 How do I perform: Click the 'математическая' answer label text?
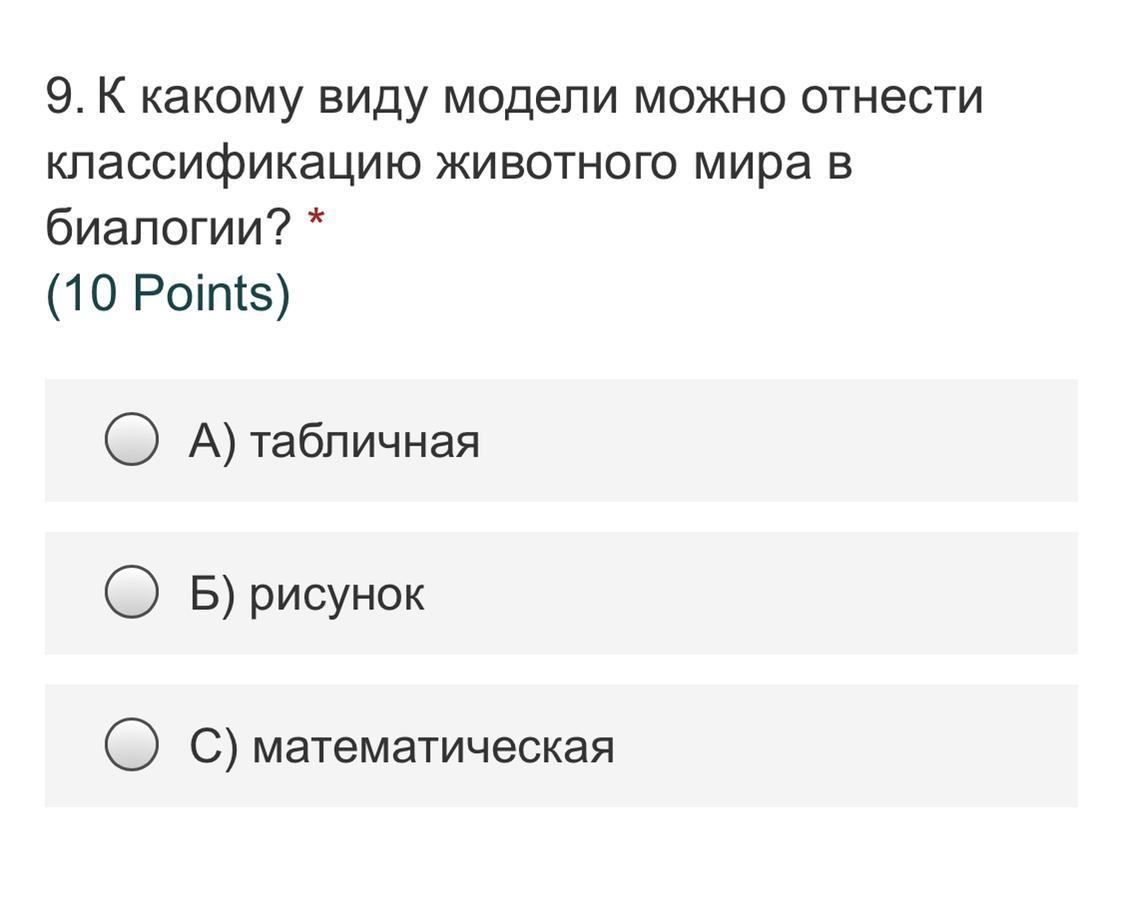(434, 747)
